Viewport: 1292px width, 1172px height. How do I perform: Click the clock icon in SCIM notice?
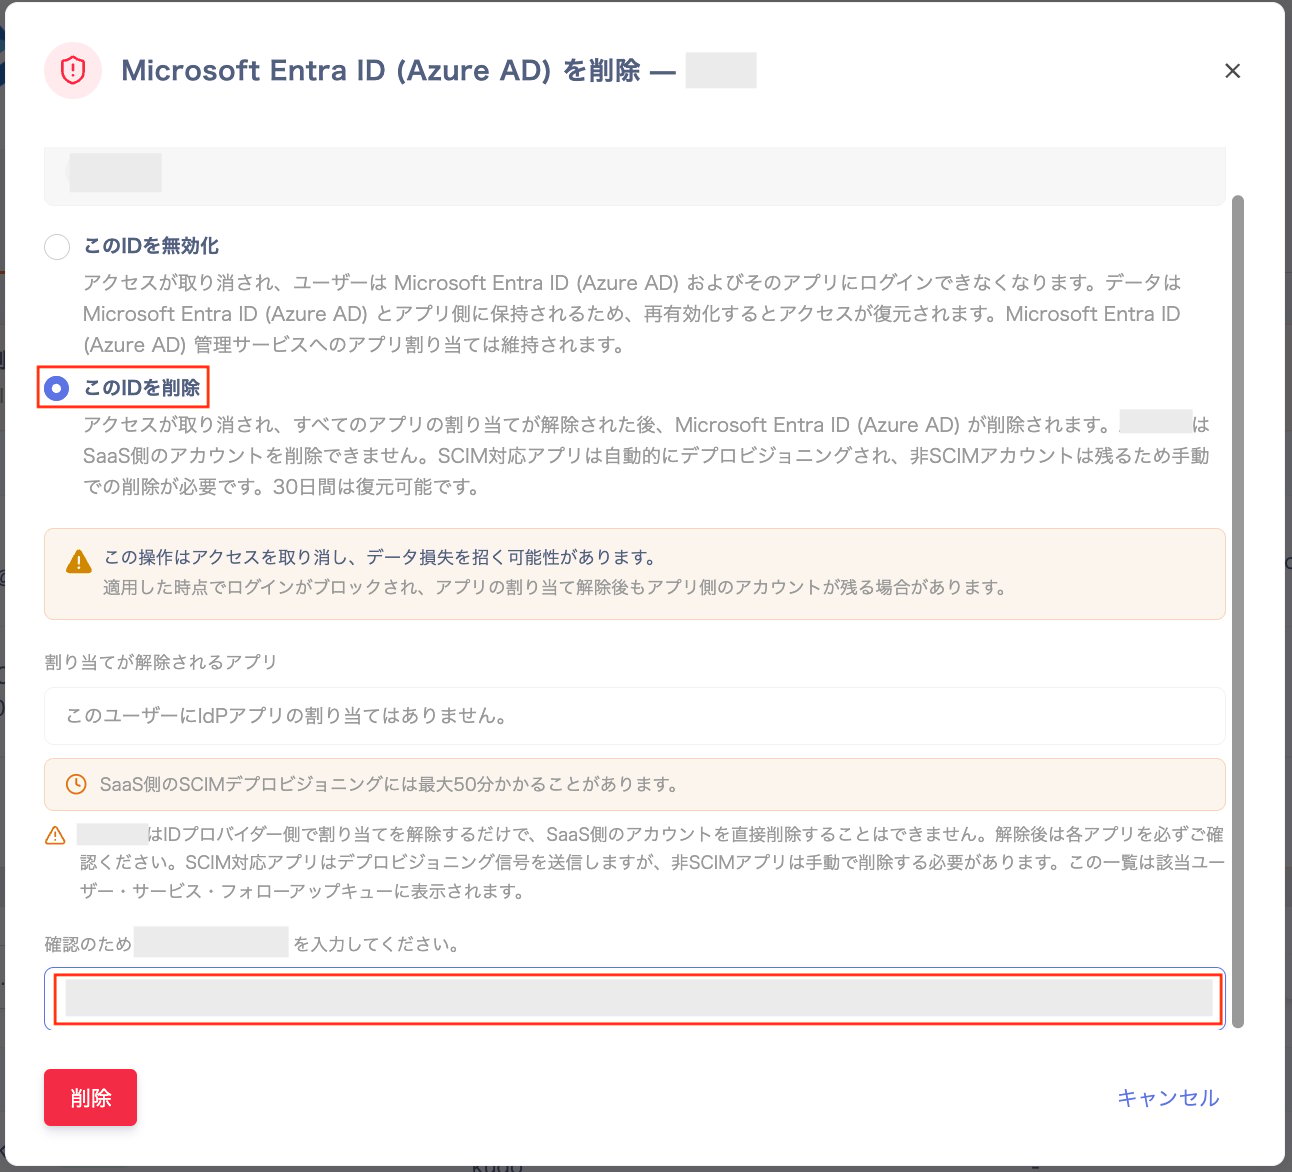[x=76, y=784]
